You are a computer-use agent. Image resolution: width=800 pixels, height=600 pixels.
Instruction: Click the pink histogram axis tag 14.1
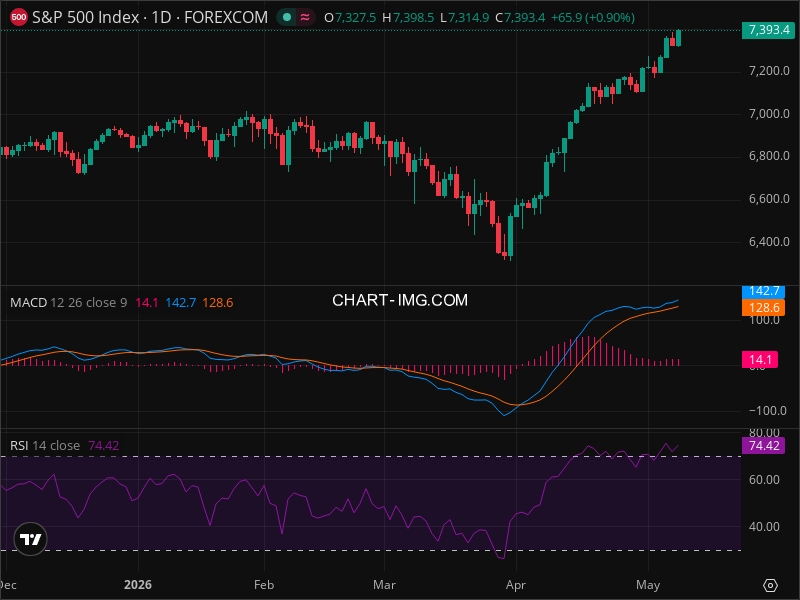click(760, 360)
